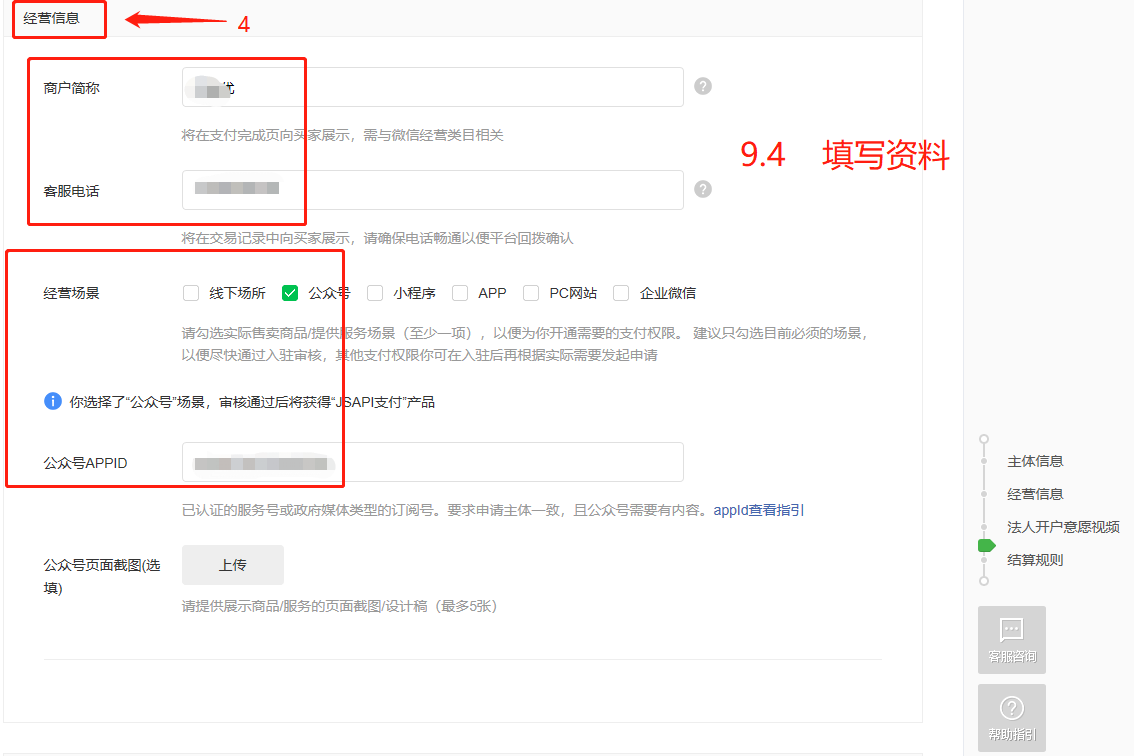1134x756 pixels.
Task: Open 客服咨询 chat icon button
Action: coord(1011,639)
